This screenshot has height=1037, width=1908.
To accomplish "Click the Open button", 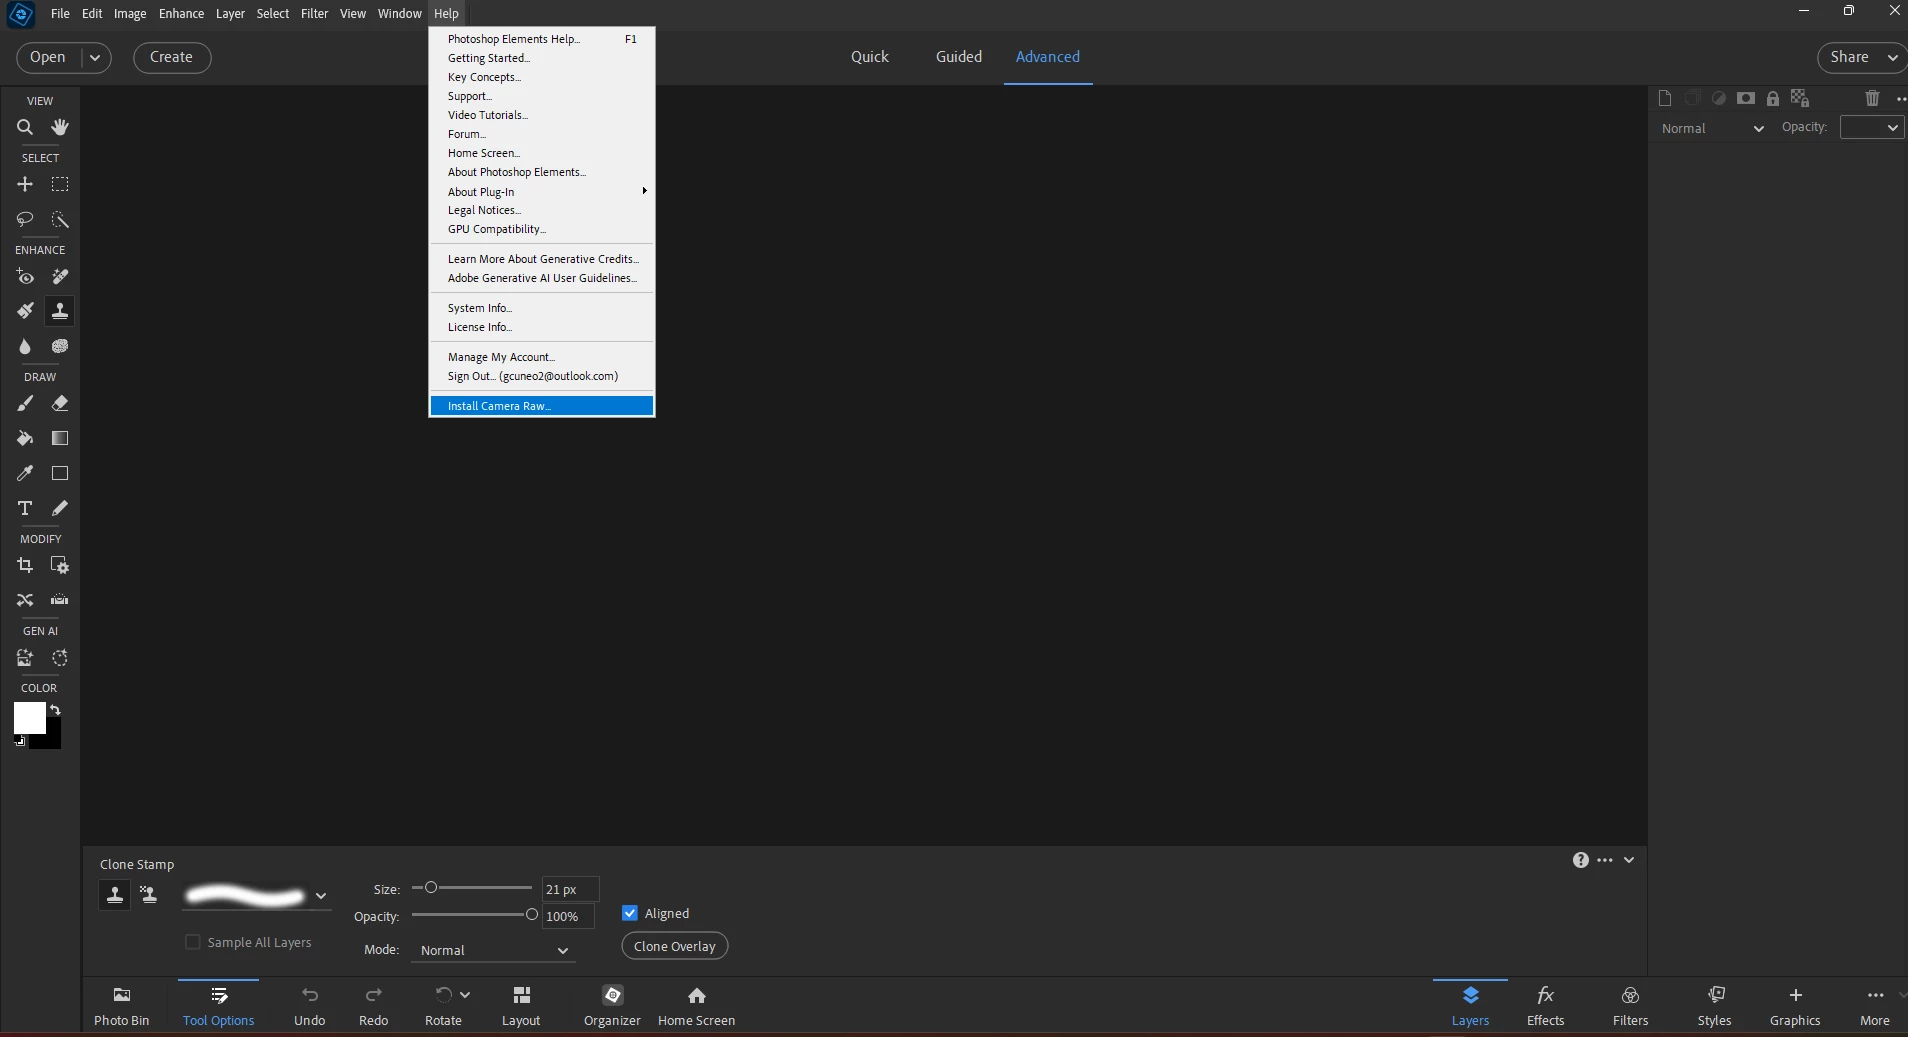I will click(48, 58).
